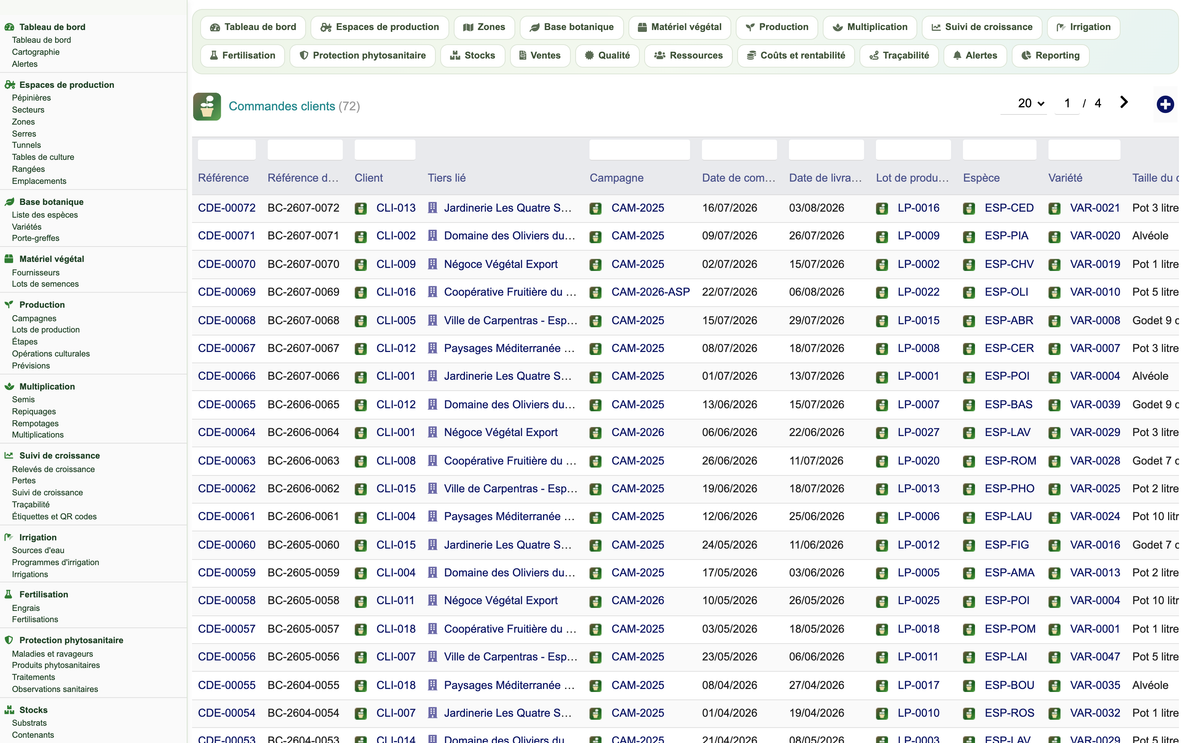
Task: Click Ville de Carpentras cell in CDE-00068 row
Action: point(510,321)
